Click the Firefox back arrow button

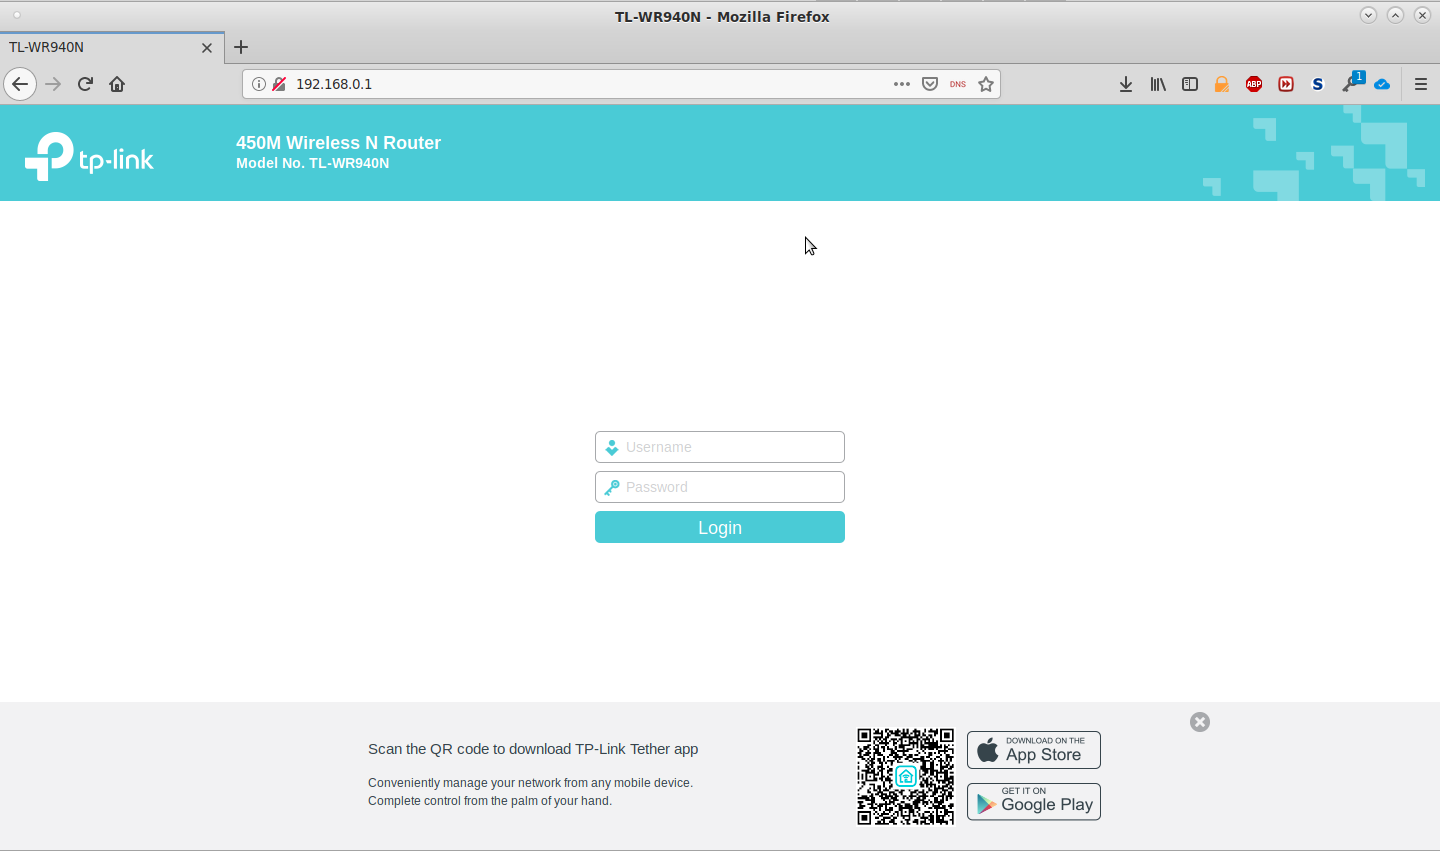[20, 84]
